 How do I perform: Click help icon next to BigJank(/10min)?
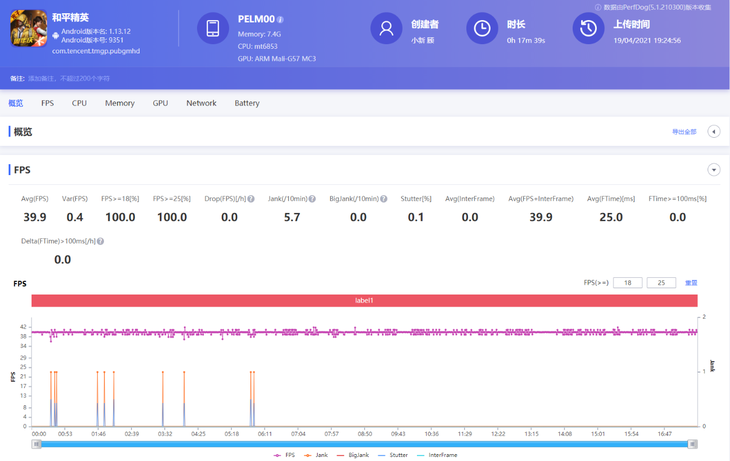(384, 199)
